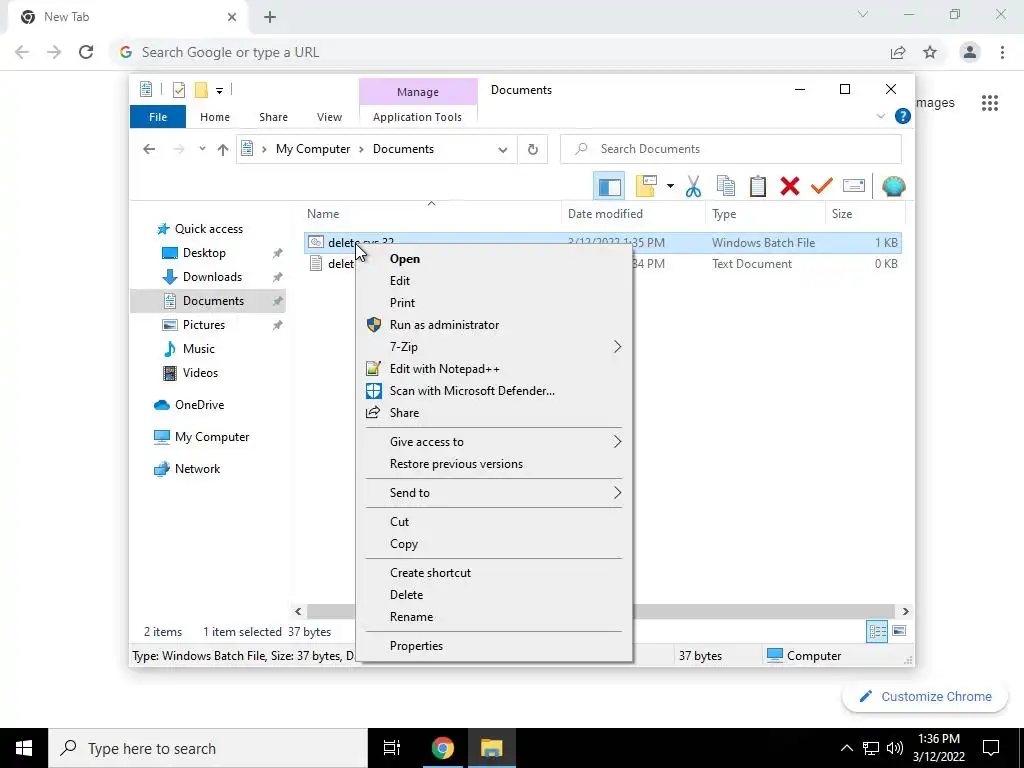Open the View ribbon tab
The image size is (1024, 768).
click(329, 117)
